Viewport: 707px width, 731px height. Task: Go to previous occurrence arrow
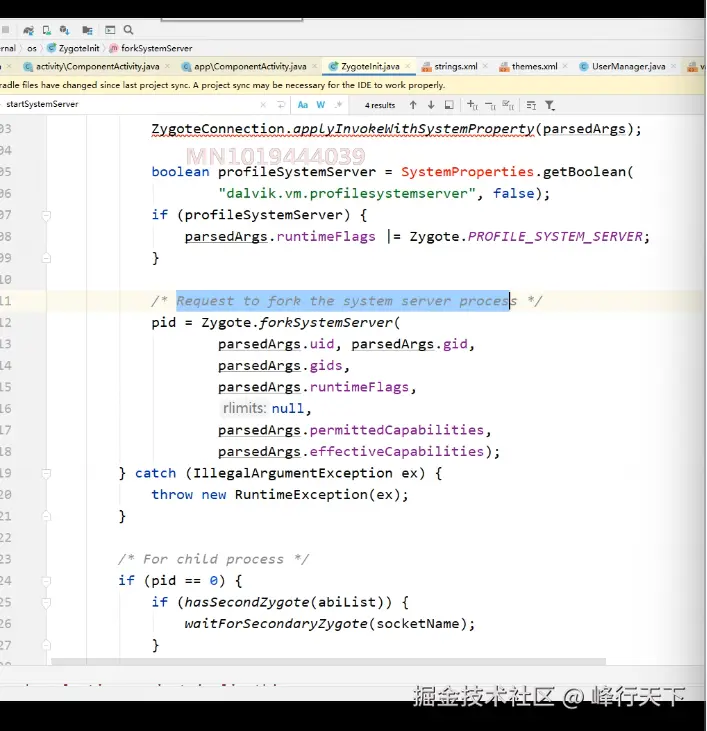pos(413,105)
